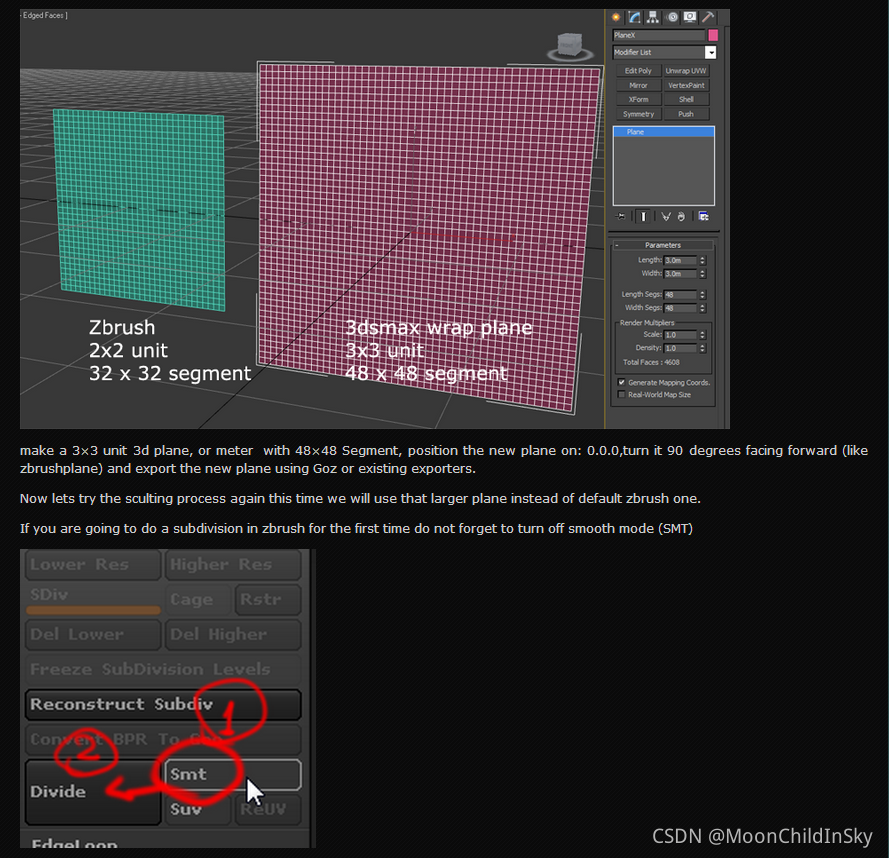Click the Pin Stack icon
889x858 pixels.
(x=621, y=217)
